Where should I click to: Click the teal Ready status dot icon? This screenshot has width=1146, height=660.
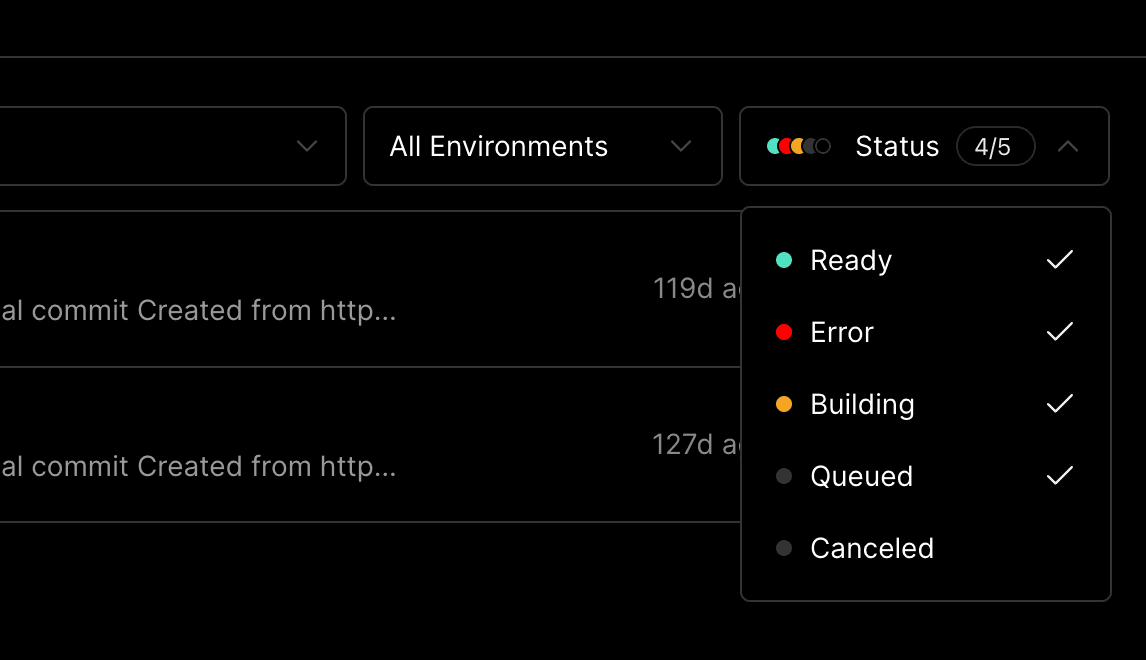pyautogui.click(x=784, y=260)
